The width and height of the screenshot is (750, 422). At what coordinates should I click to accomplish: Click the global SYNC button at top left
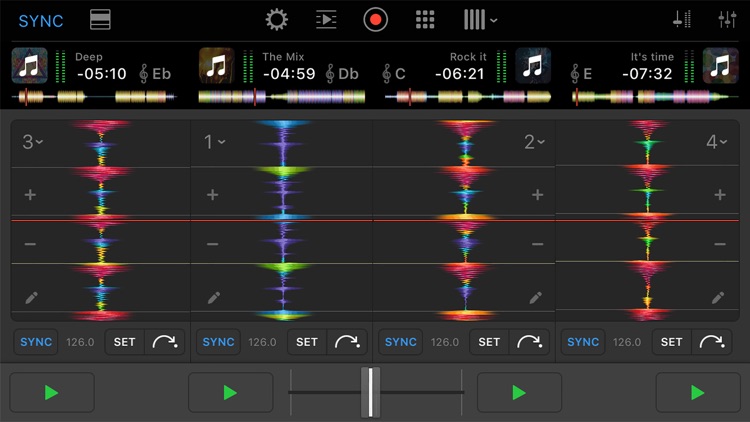click(40, 20)
